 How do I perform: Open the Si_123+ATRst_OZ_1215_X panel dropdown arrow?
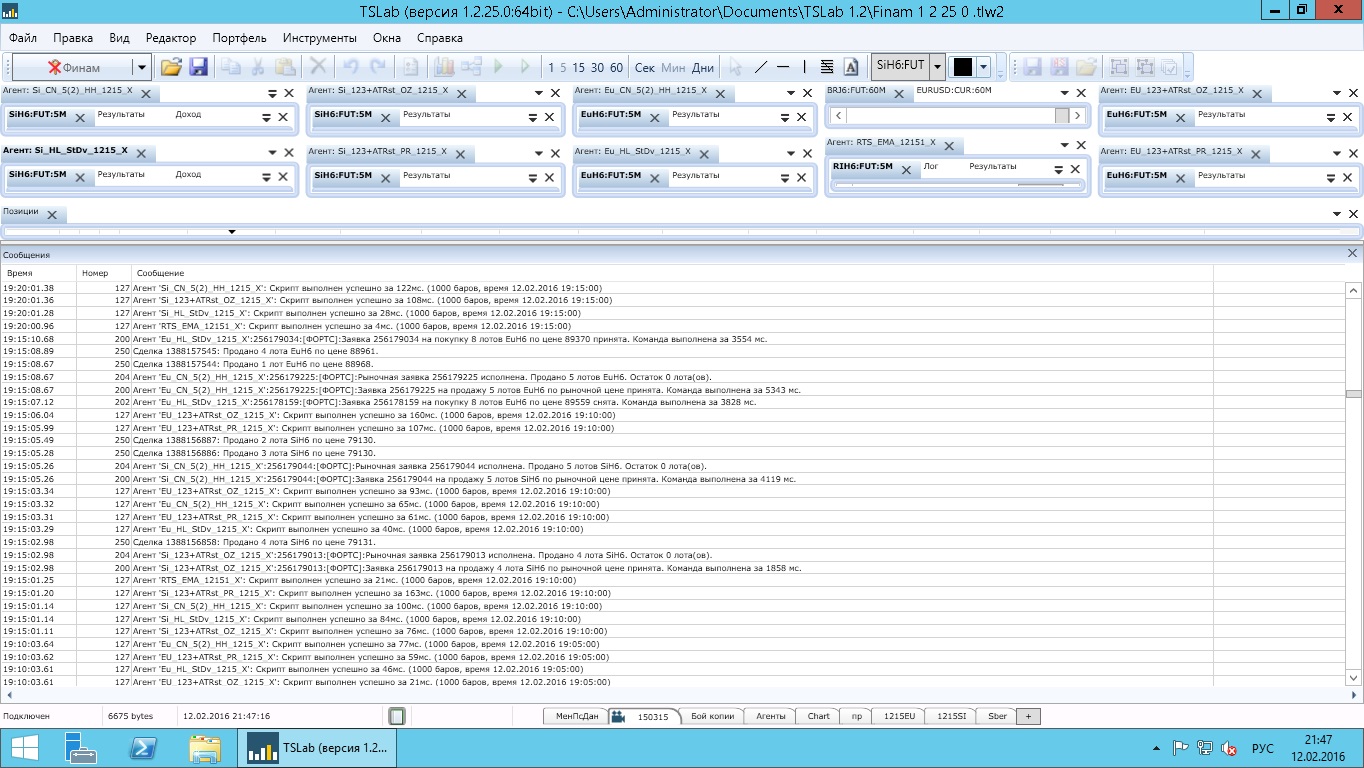click(x=538, y=93)
